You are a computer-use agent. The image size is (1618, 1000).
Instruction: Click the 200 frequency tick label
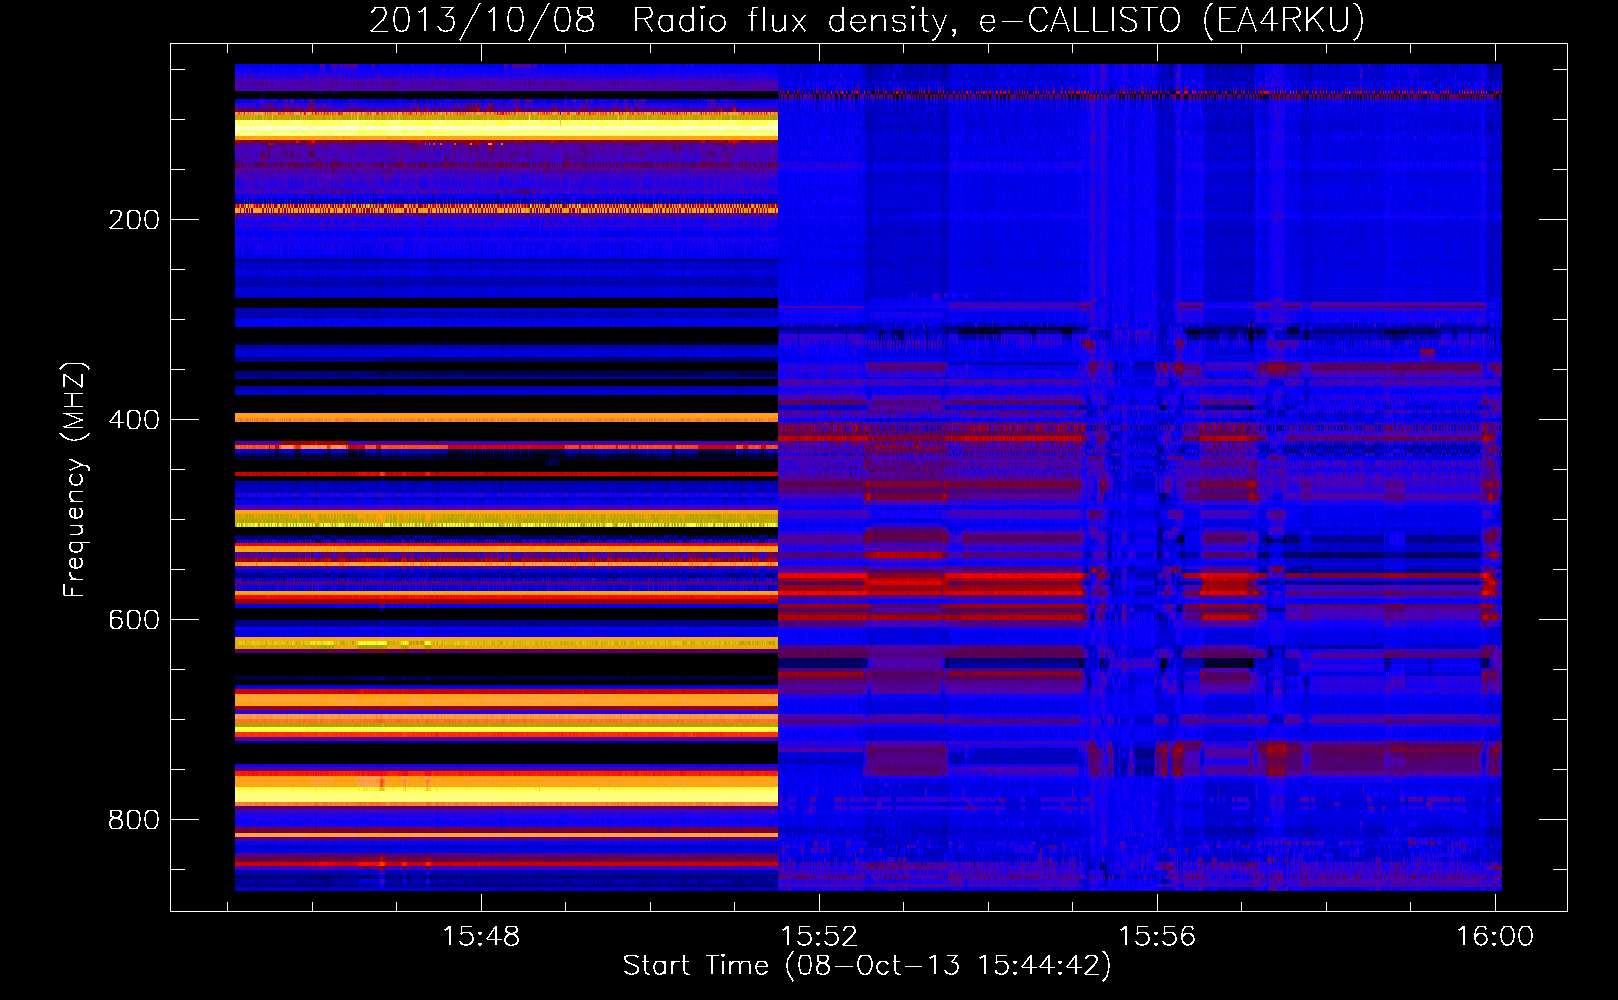[x=134, y=220]
